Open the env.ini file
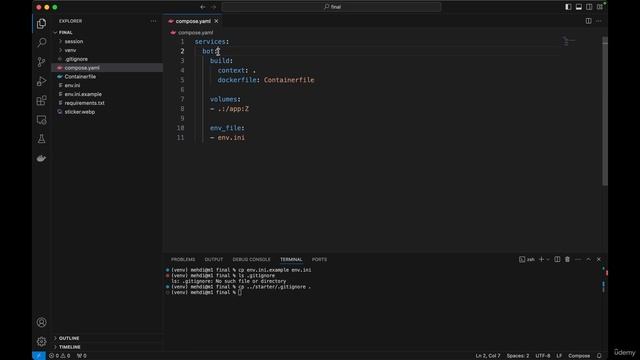The height and width of the screenshot is (360, 640). tap(72, 85)
